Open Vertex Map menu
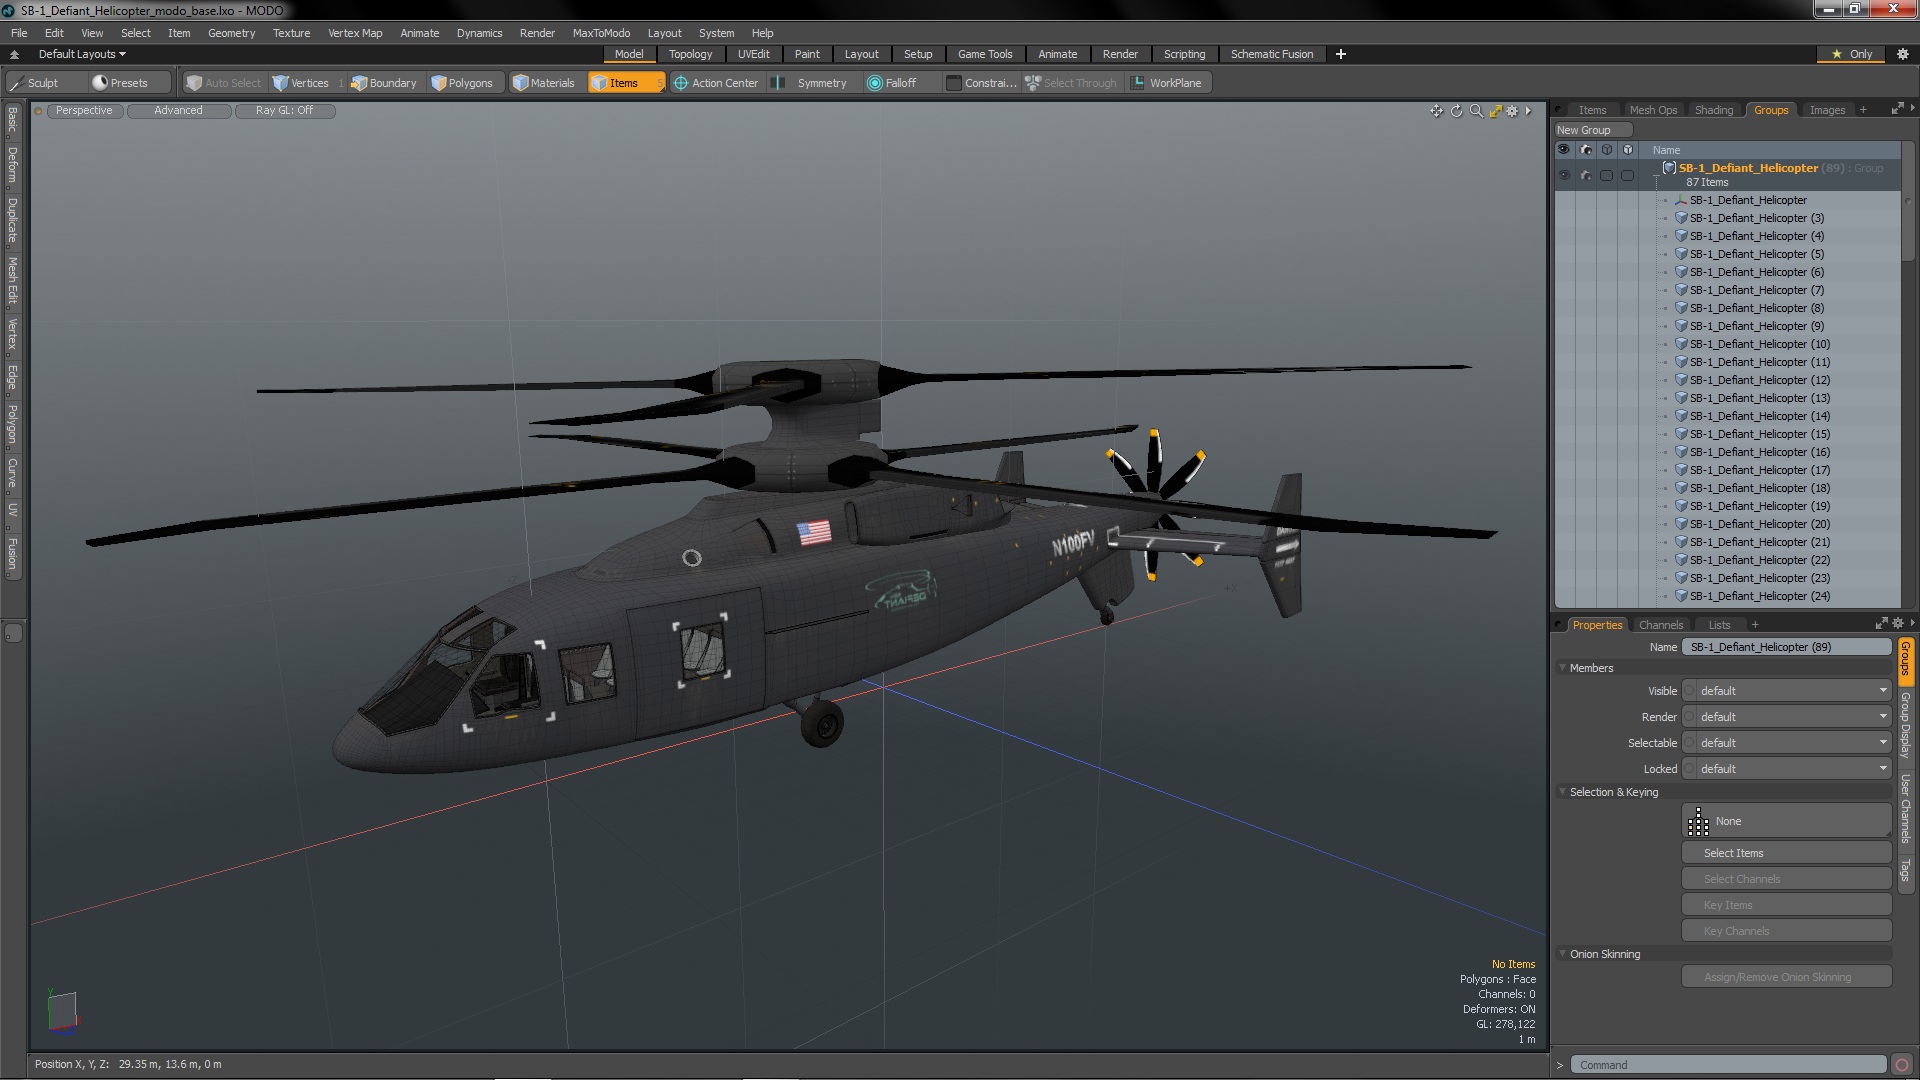Image resolution: width=1920 pixels, height=1080 pixels. [355, 33]
